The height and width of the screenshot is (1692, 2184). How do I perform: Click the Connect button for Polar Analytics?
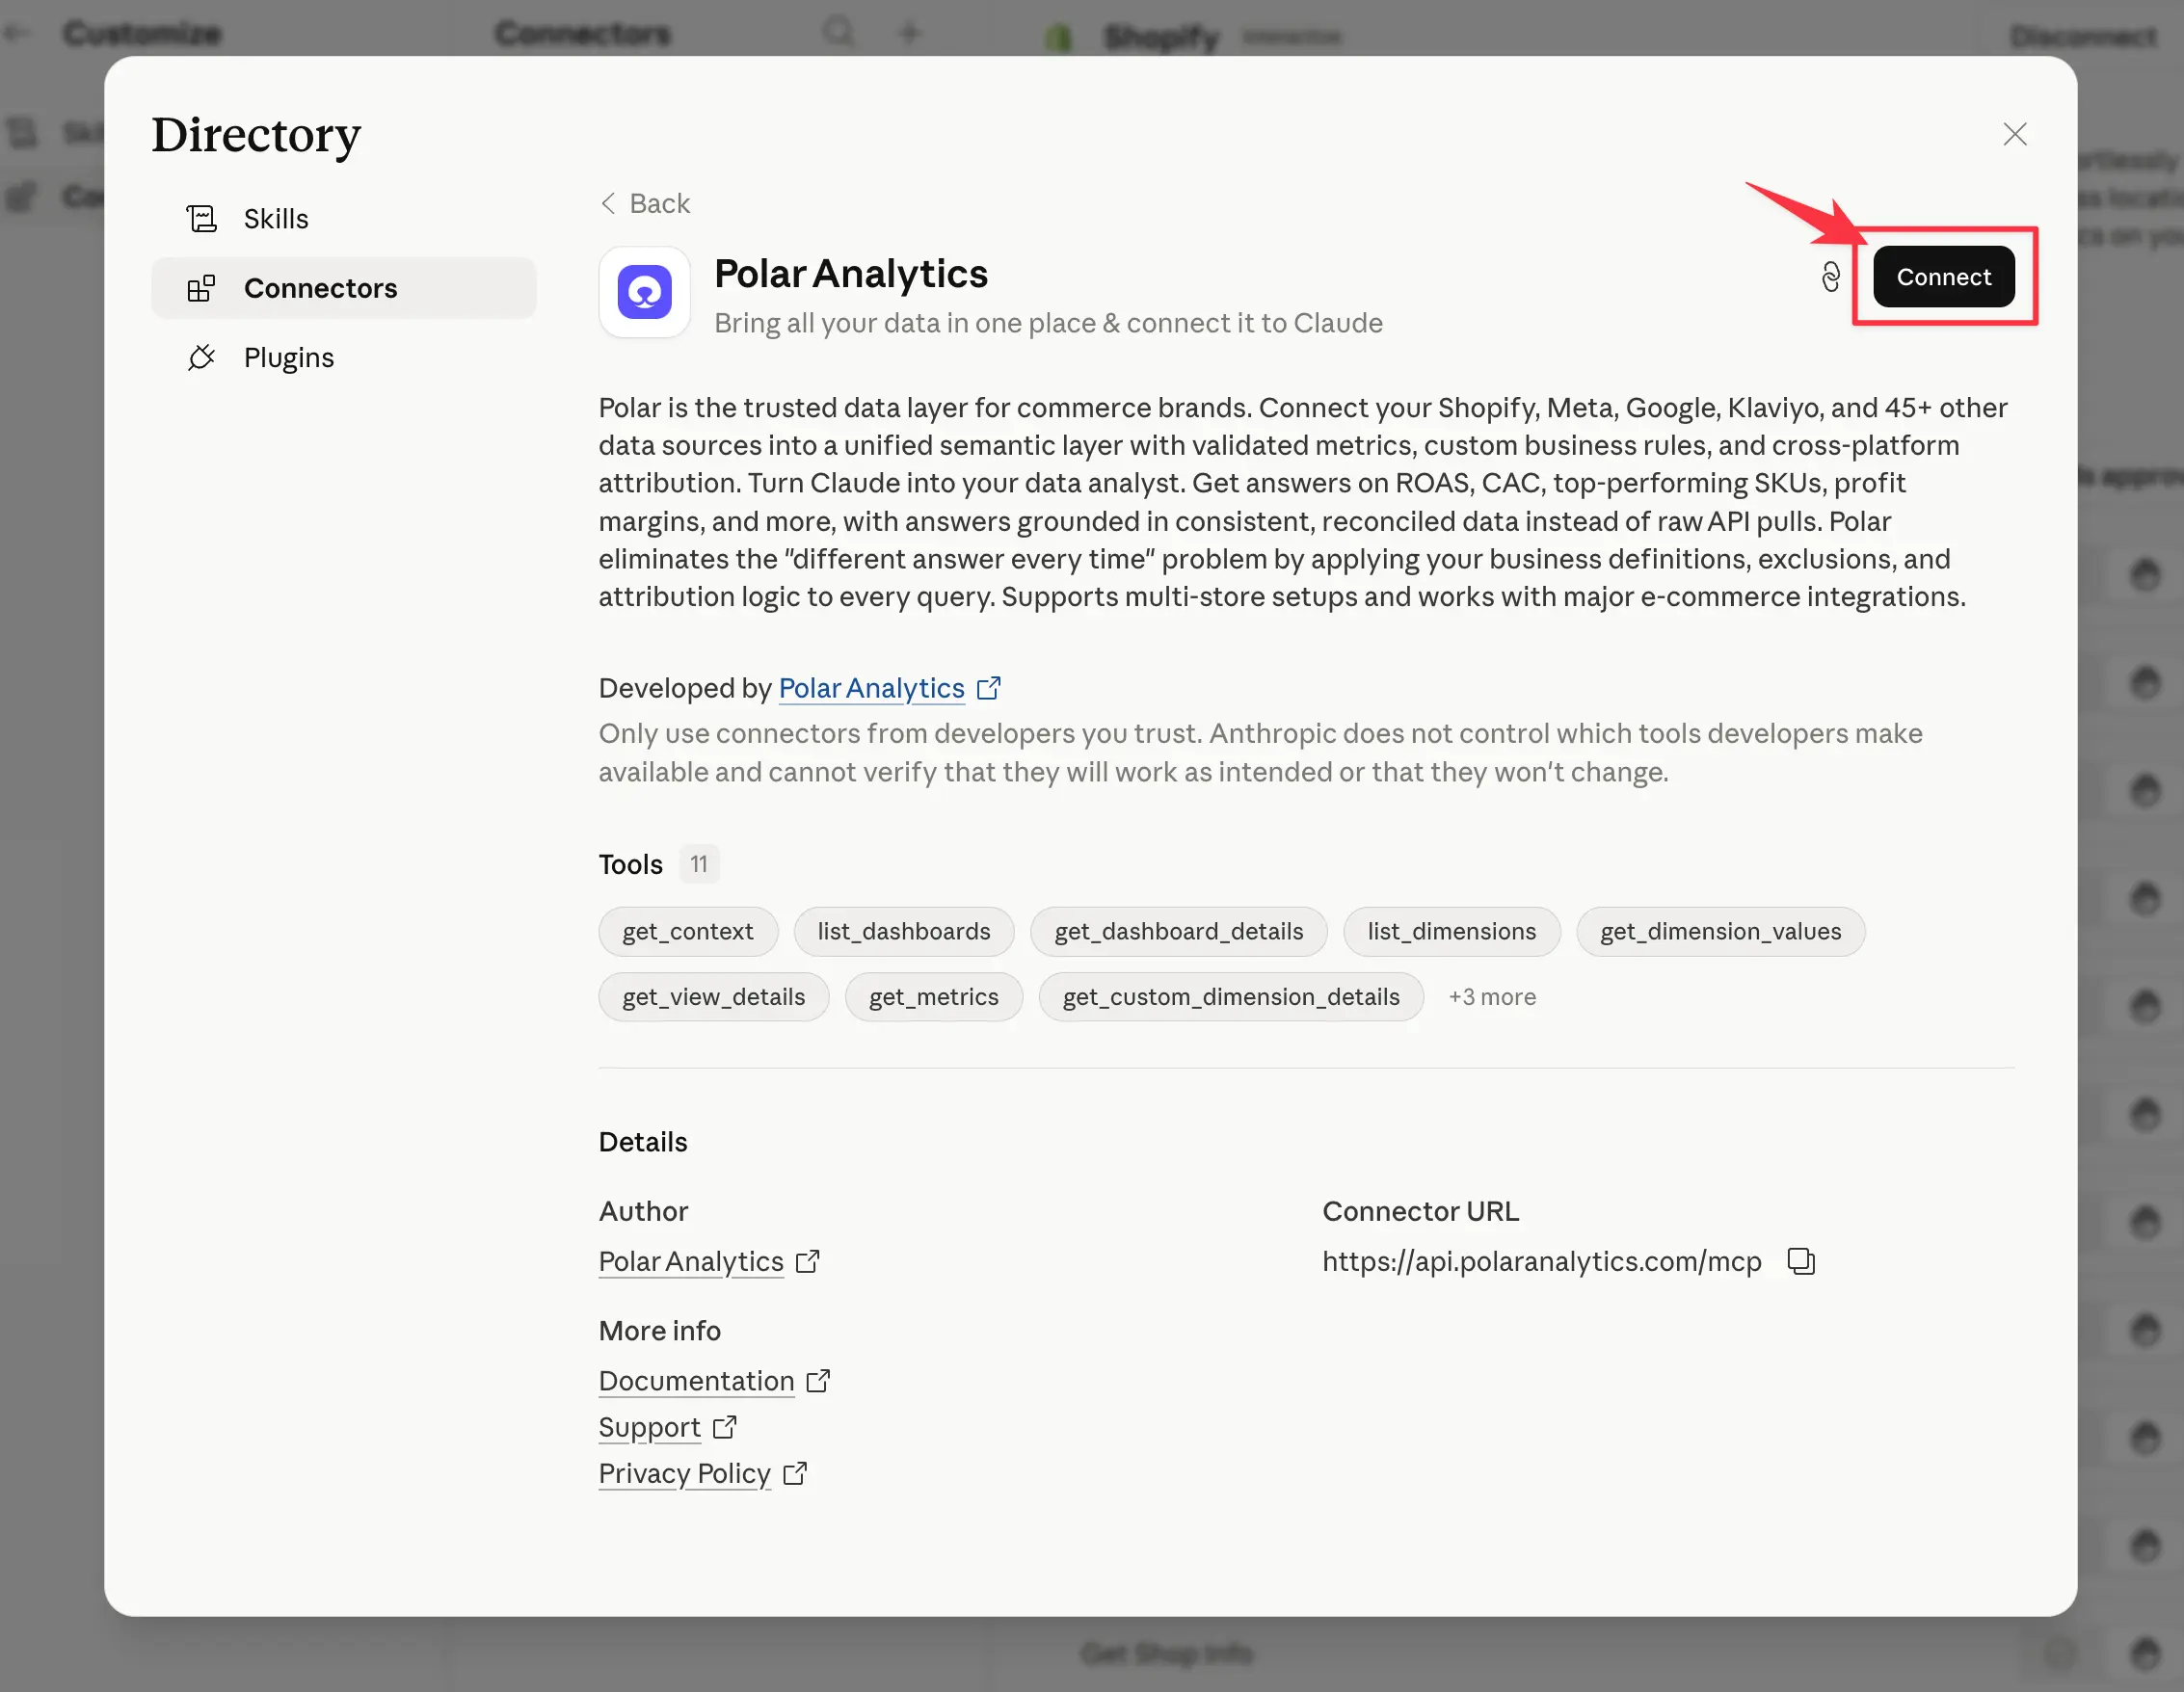pos(1943,277)
